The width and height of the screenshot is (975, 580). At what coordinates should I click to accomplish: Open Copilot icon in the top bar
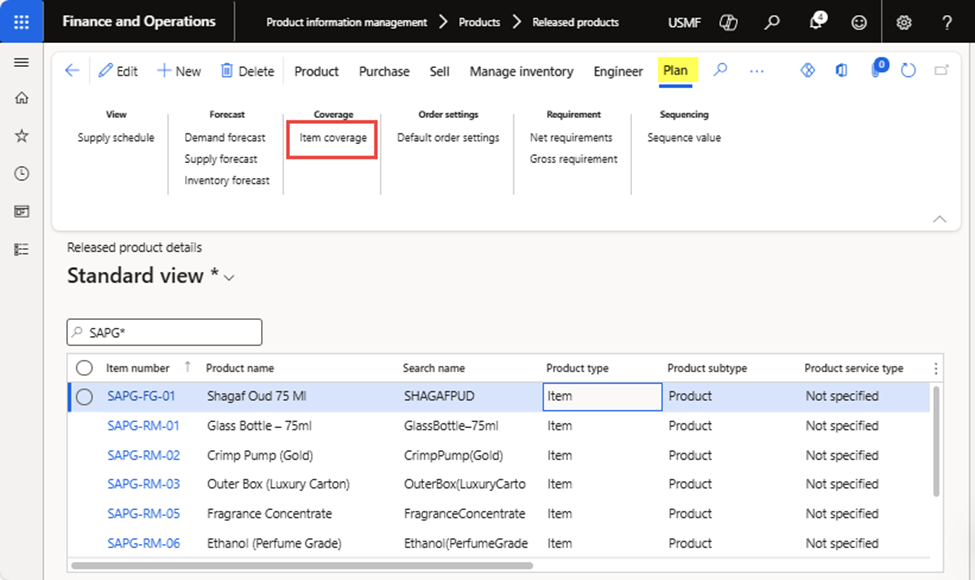tap(728, 22)
